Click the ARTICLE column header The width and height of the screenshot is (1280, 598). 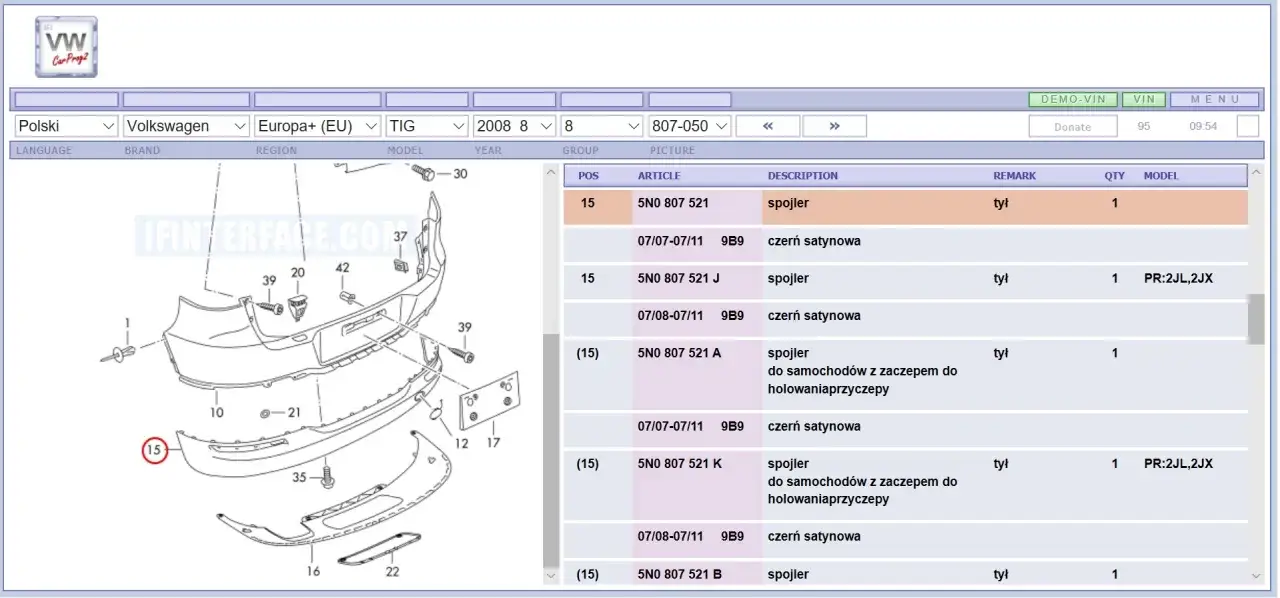pyautogui.click(x=658, y=176)
